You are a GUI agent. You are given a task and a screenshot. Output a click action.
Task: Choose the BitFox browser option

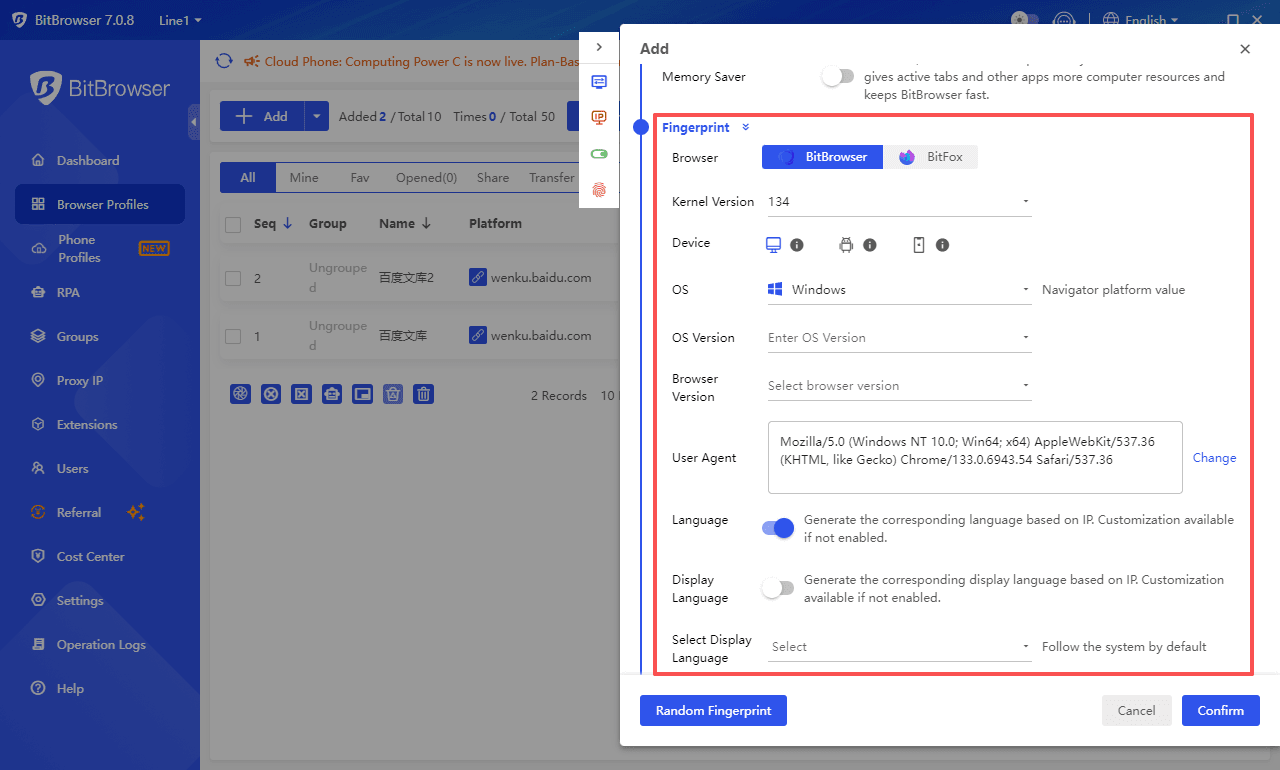coord(930,157)
